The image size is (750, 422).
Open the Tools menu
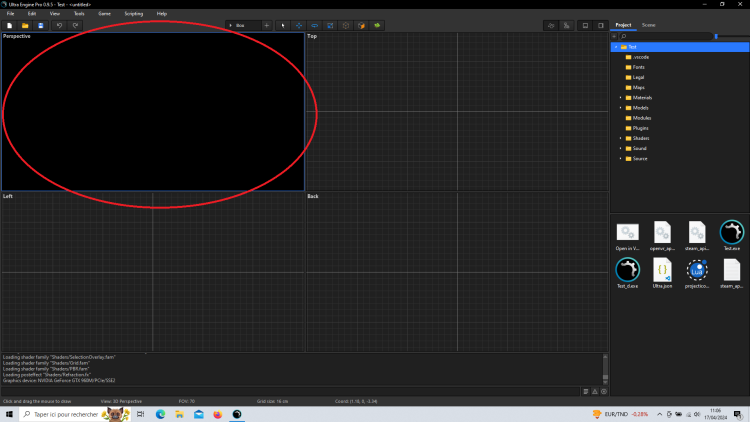[79, 13]
